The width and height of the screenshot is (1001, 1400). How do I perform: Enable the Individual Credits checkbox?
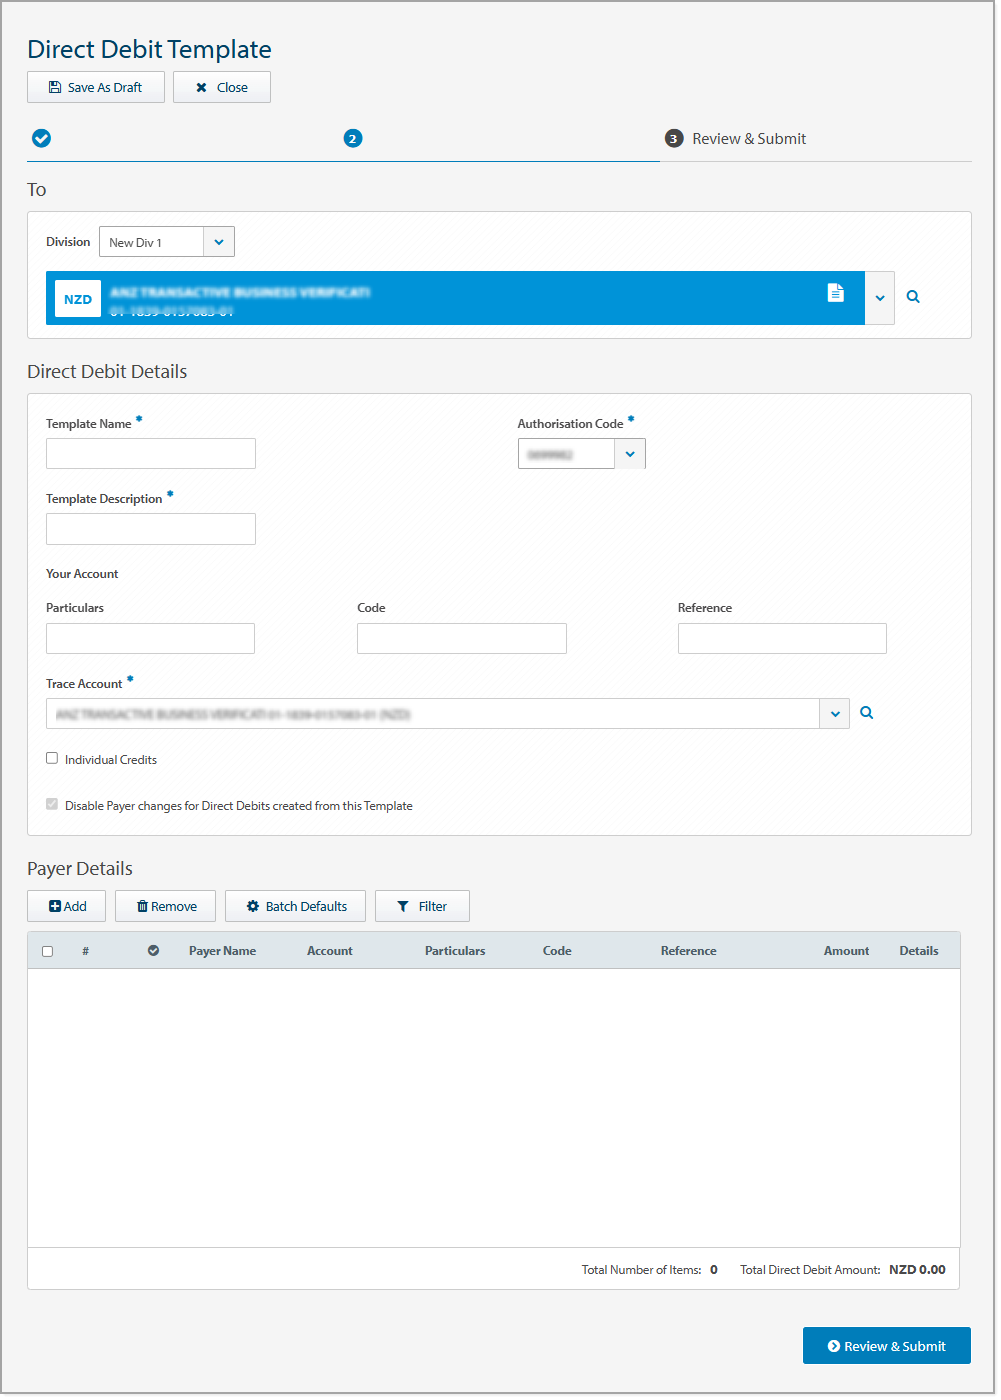51,758
